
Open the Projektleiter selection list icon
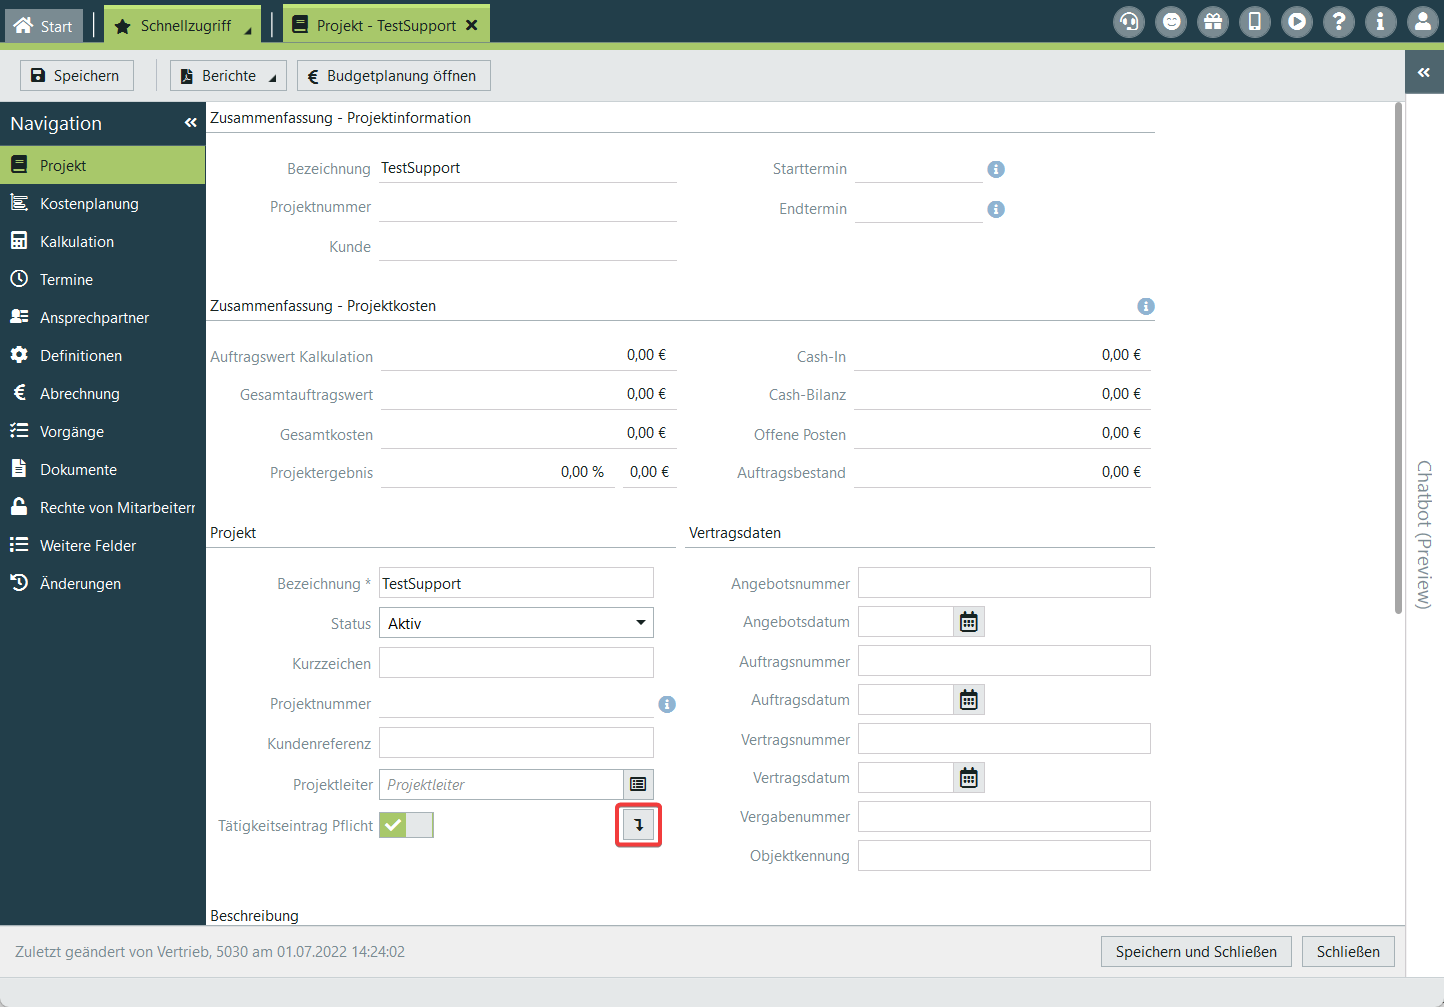[x=638, y=785]
